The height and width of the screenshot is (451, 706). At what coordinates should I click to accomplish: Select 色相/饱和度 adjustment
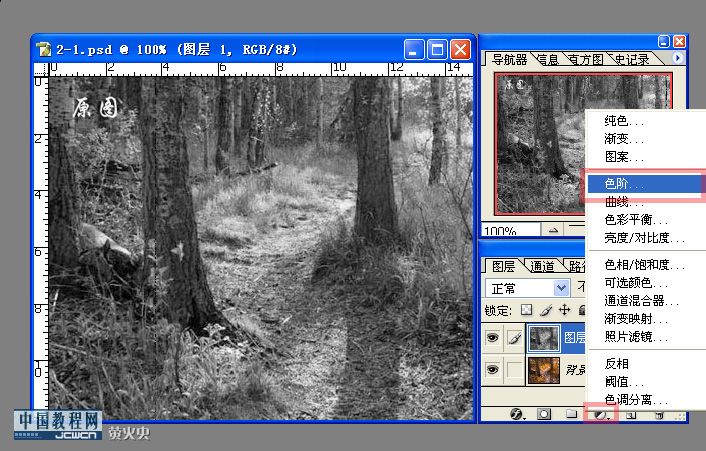click(x=645, y=265)
